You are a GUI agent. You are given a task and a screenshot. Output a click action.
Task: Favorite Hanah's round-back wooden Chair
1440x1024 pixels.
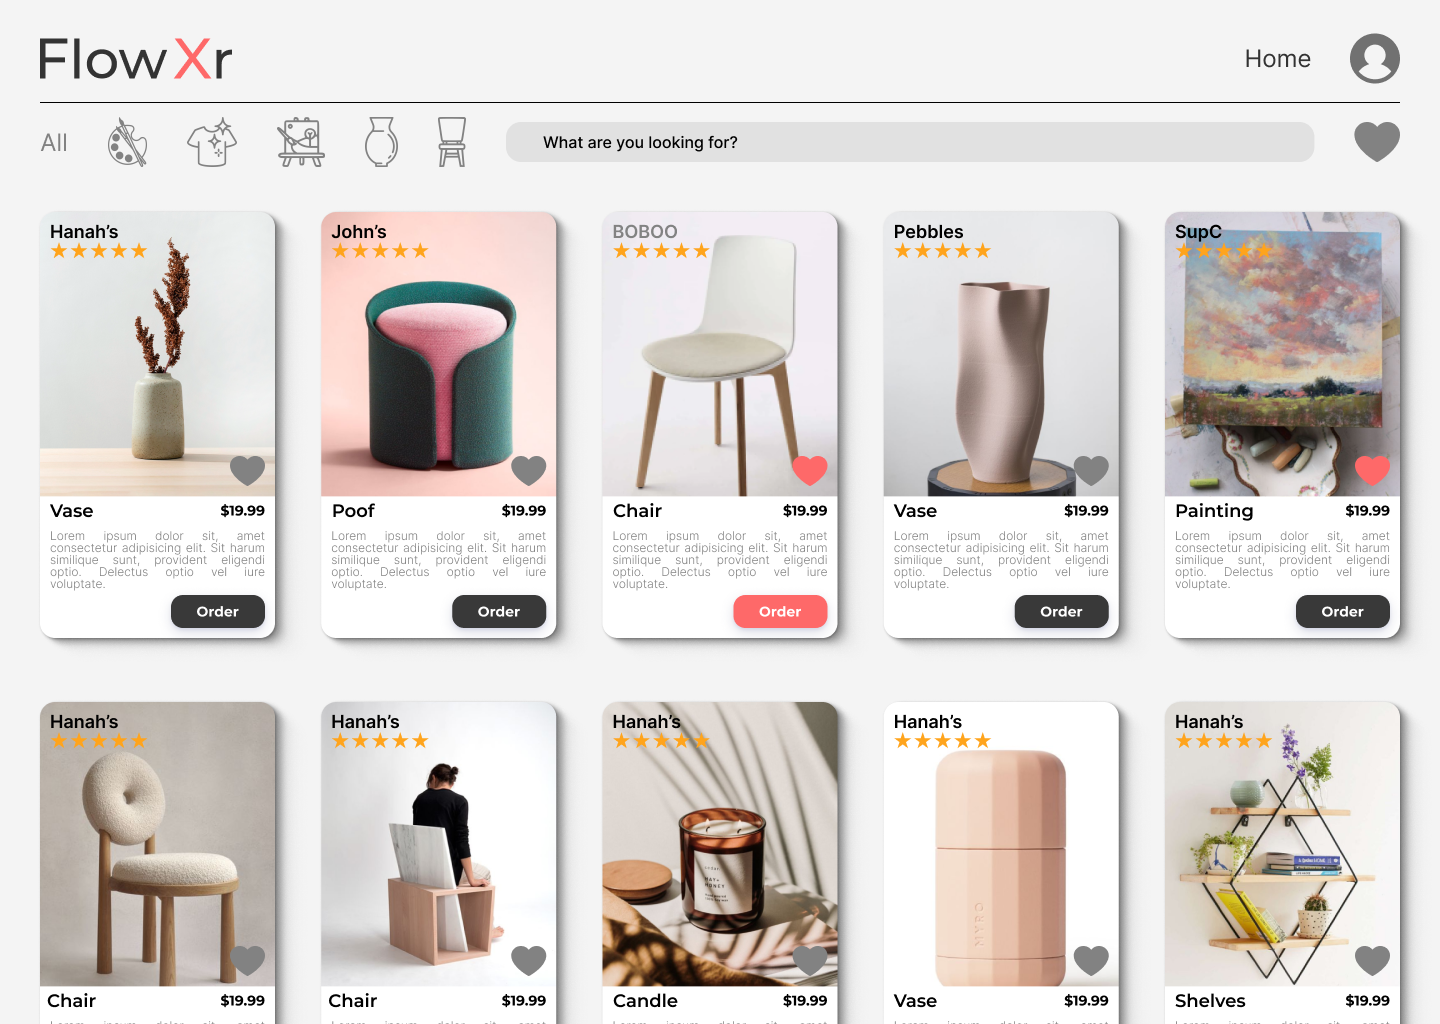[x=248, y=960]
